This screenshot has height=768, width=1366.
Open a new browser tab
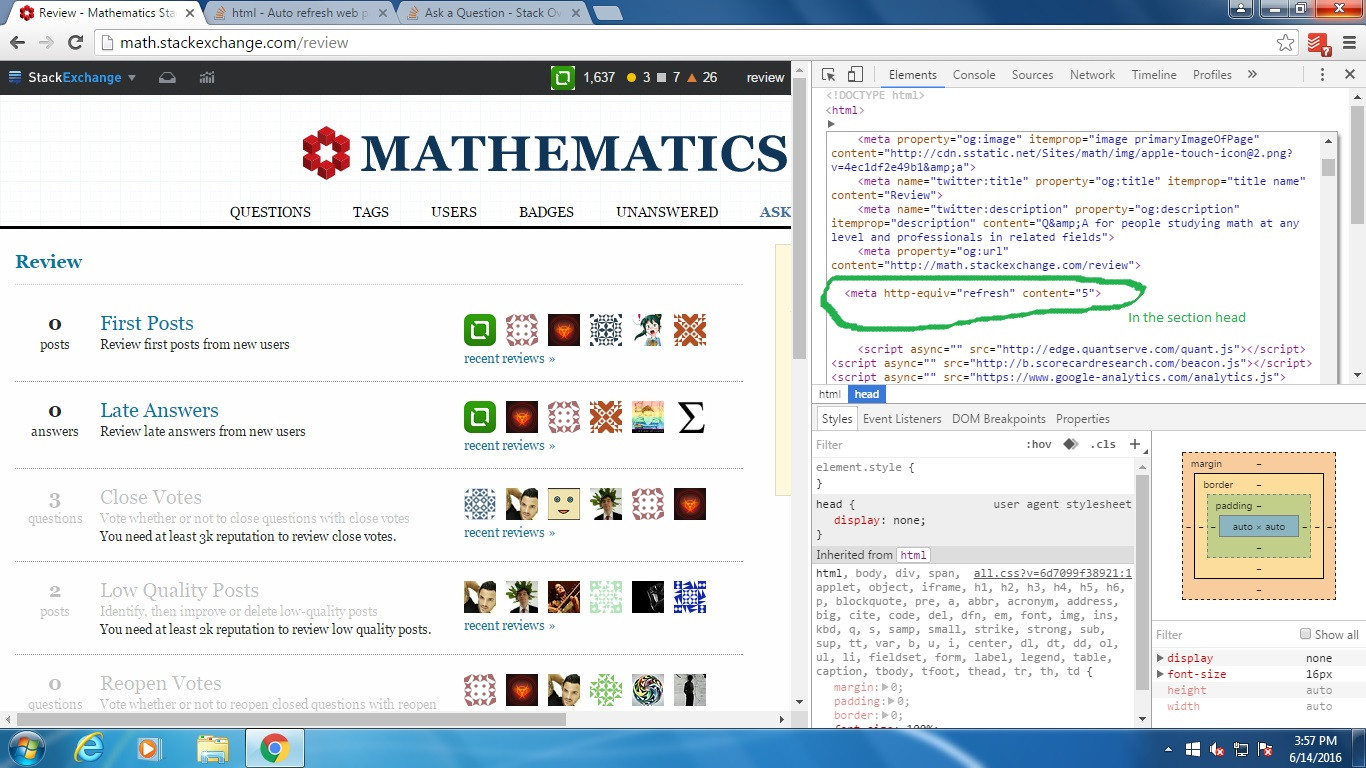(x=607, y=13)
